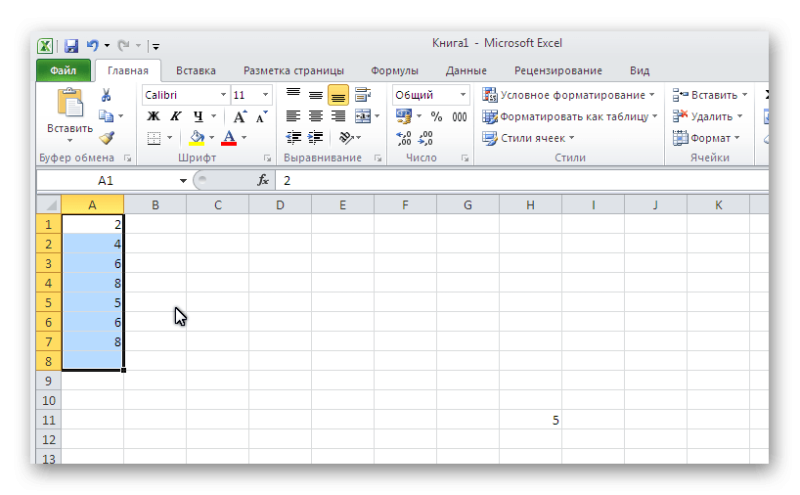This screenshot has width=800, height=495.
Task: Click the fx insert function button
Action: (x=263, y=180)
